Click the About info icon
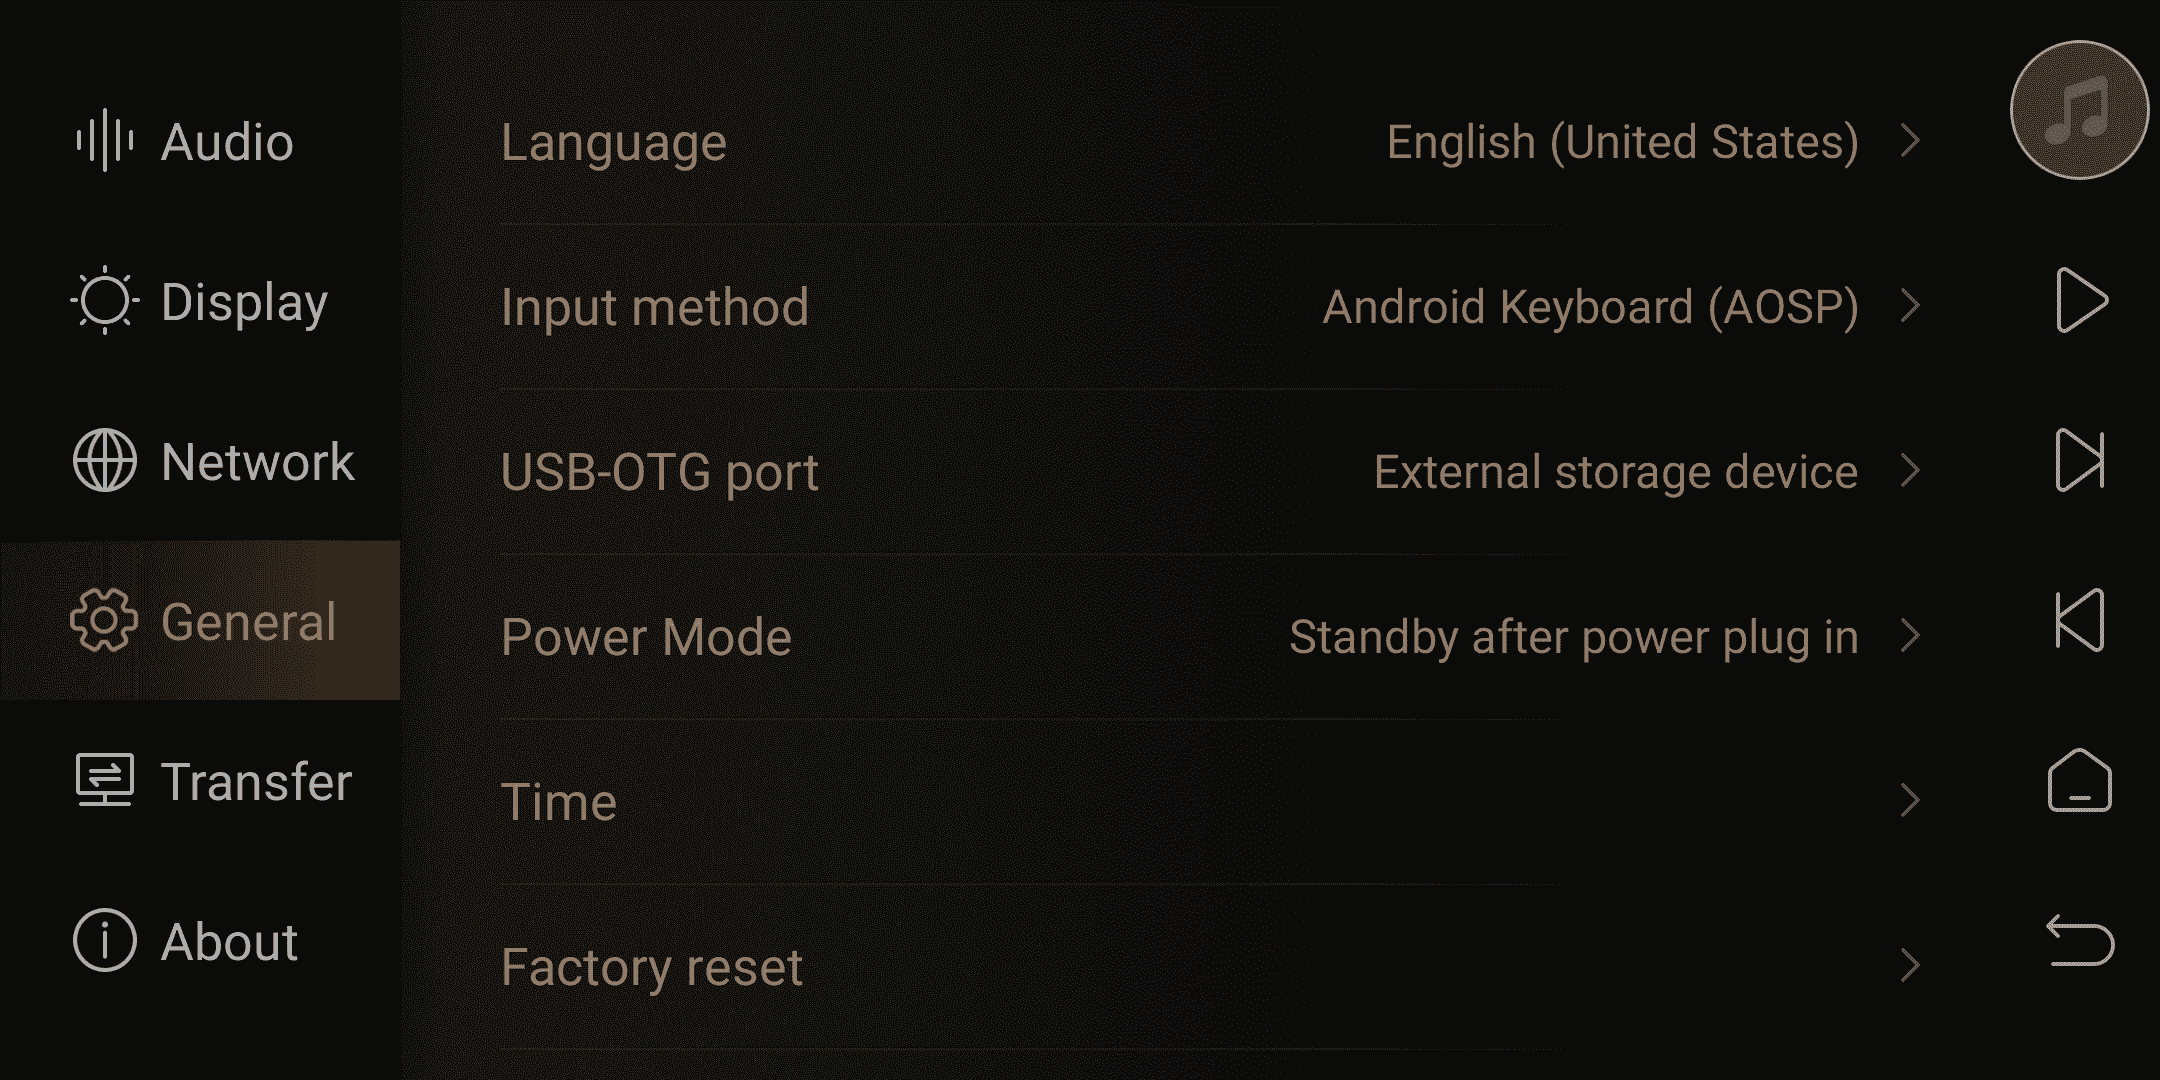The image size is (2160, 1080). tap(104, 940)
